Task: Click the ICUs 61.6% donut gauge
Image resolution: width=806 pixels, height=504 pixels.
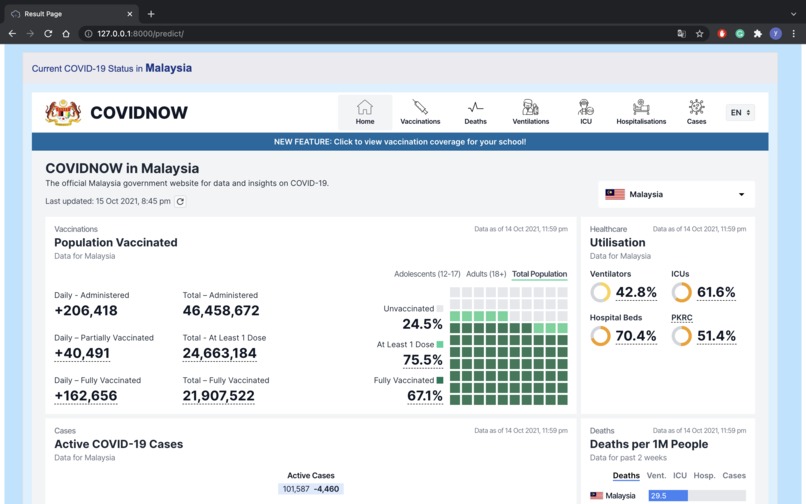Action: pyautogui.click(x=682, y=292)
